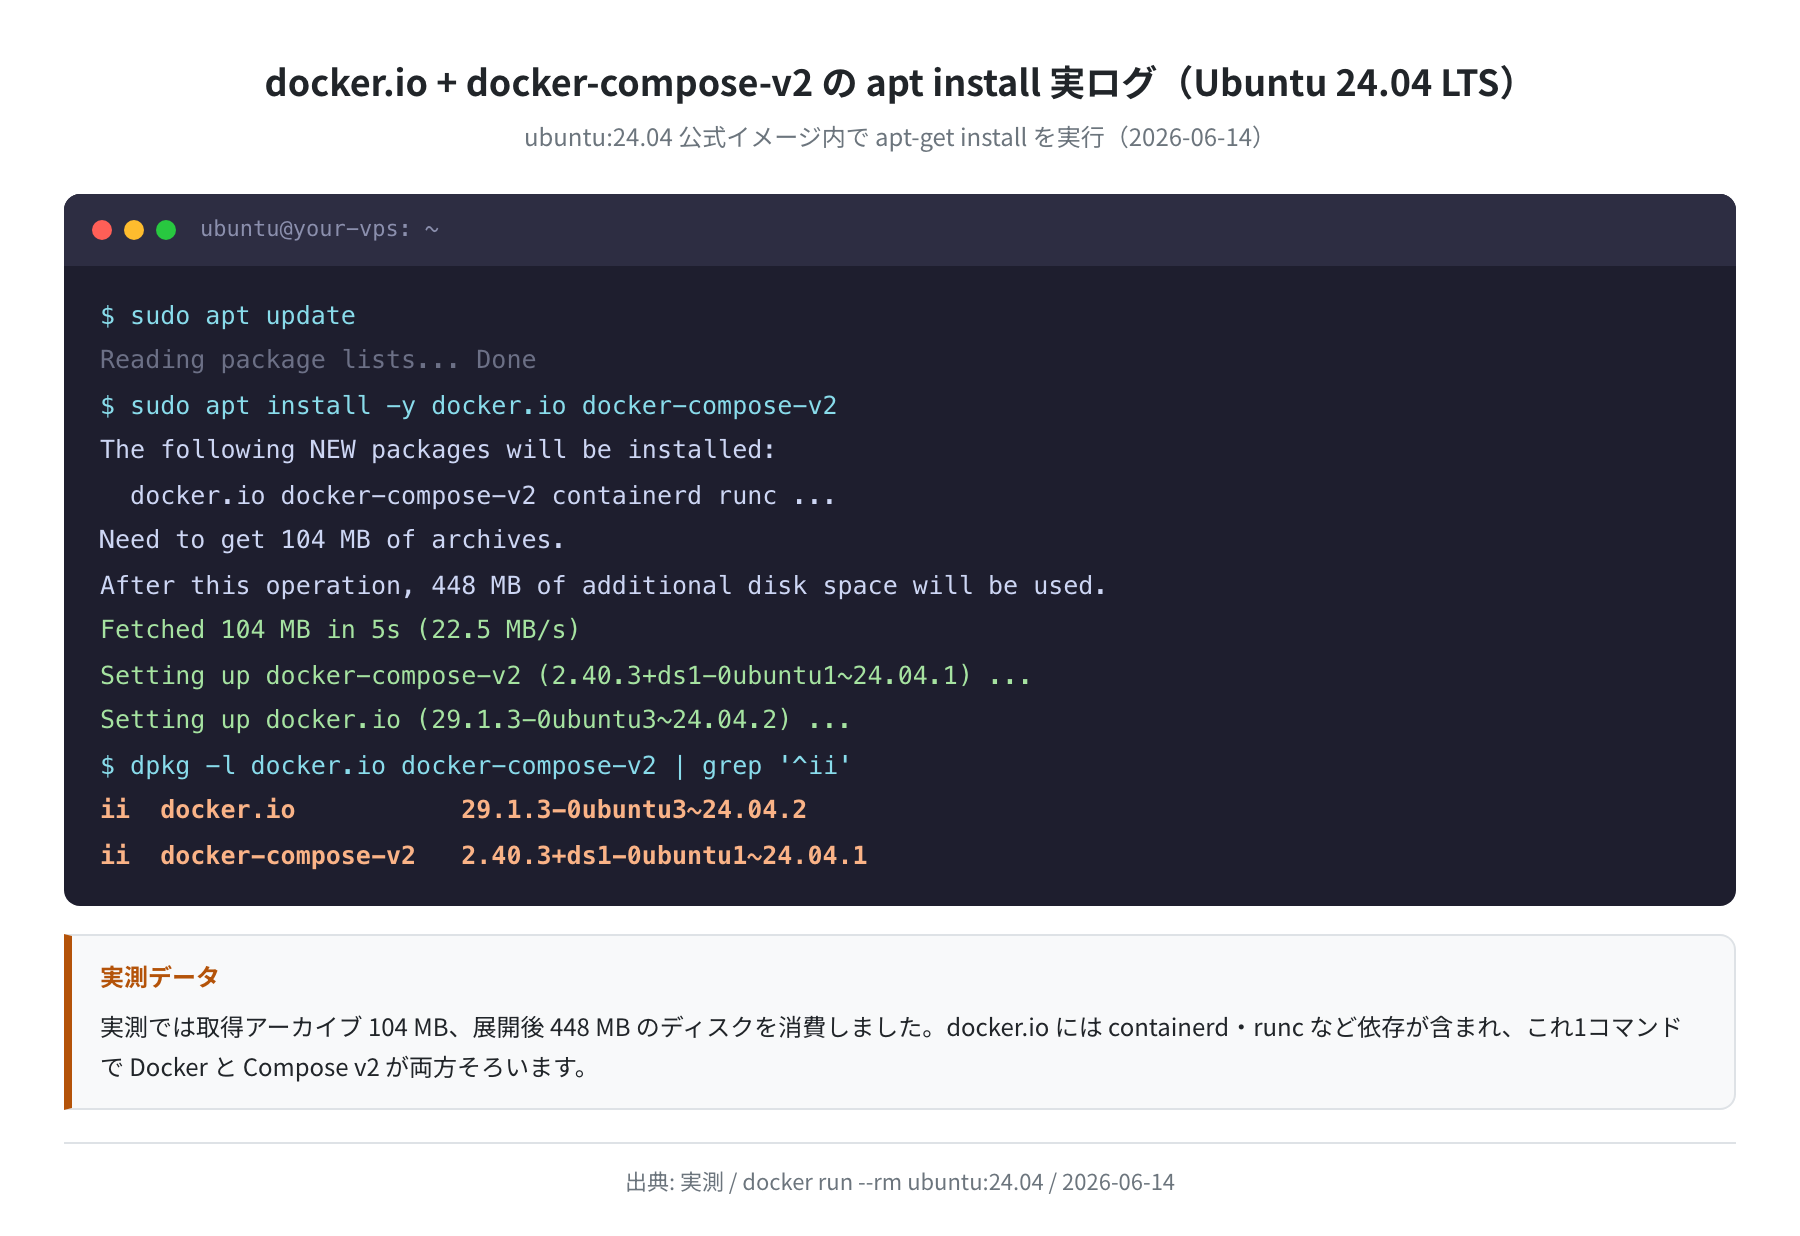Click the green maximize dot of terminal
This screenshot has width=1800, height=1236.
(166, 230)
